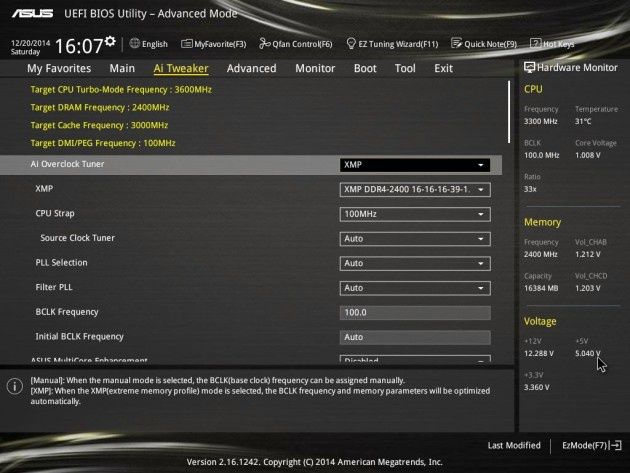
Task: Expand the Ai Overclock Tuner dropdown
Action: pyautogui.click(x=415, y=165)
